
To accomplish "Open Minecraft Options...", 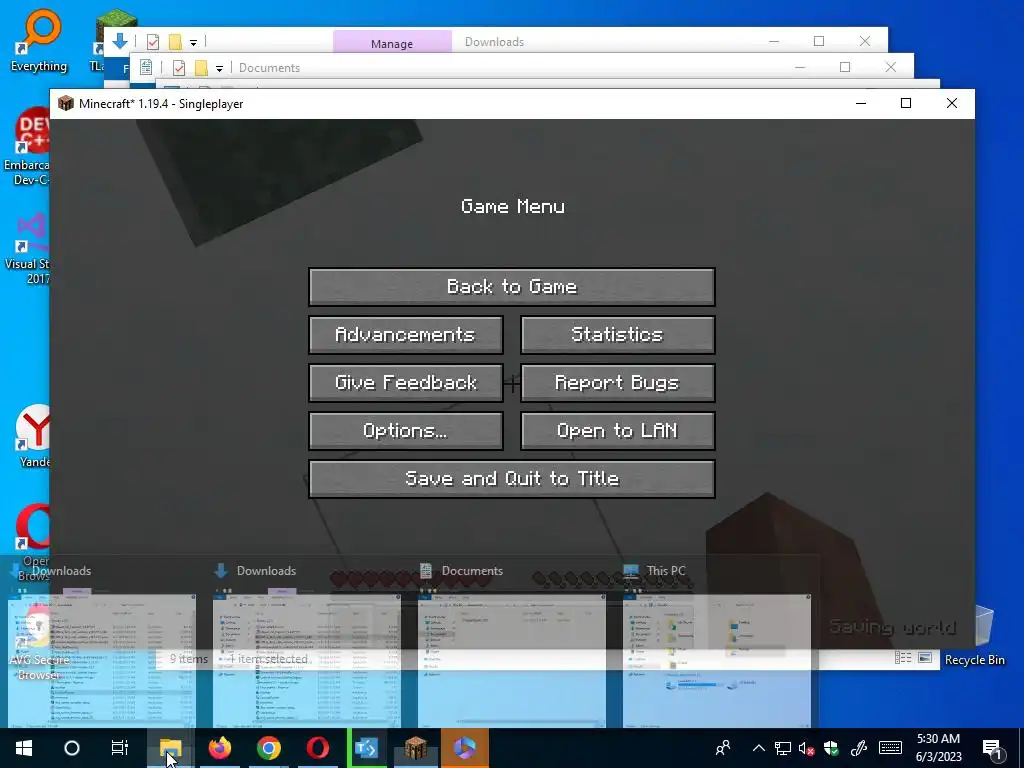I will click(406, 430).
